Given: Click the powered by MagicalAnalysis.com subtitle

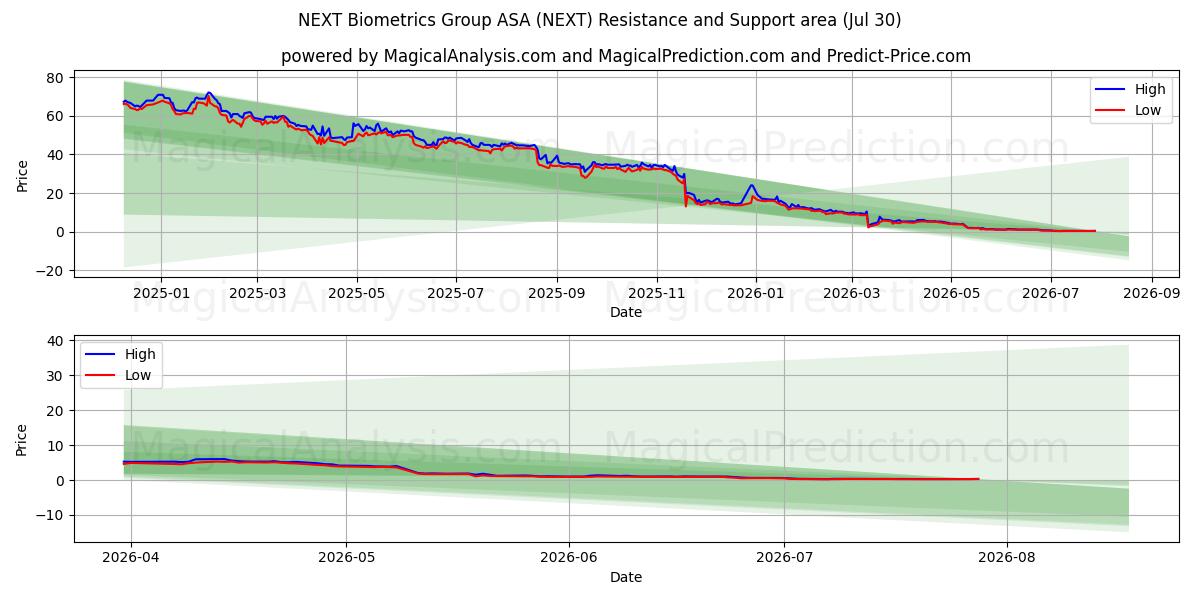Looking at the screenshot, I should coord(625,56).
